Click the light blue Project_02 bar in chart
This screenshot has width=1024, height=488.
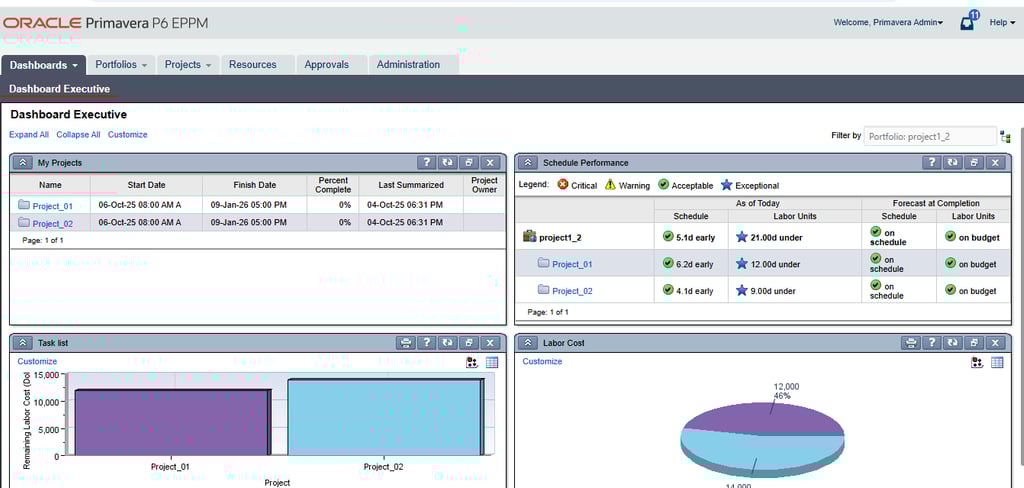[384, 417]
